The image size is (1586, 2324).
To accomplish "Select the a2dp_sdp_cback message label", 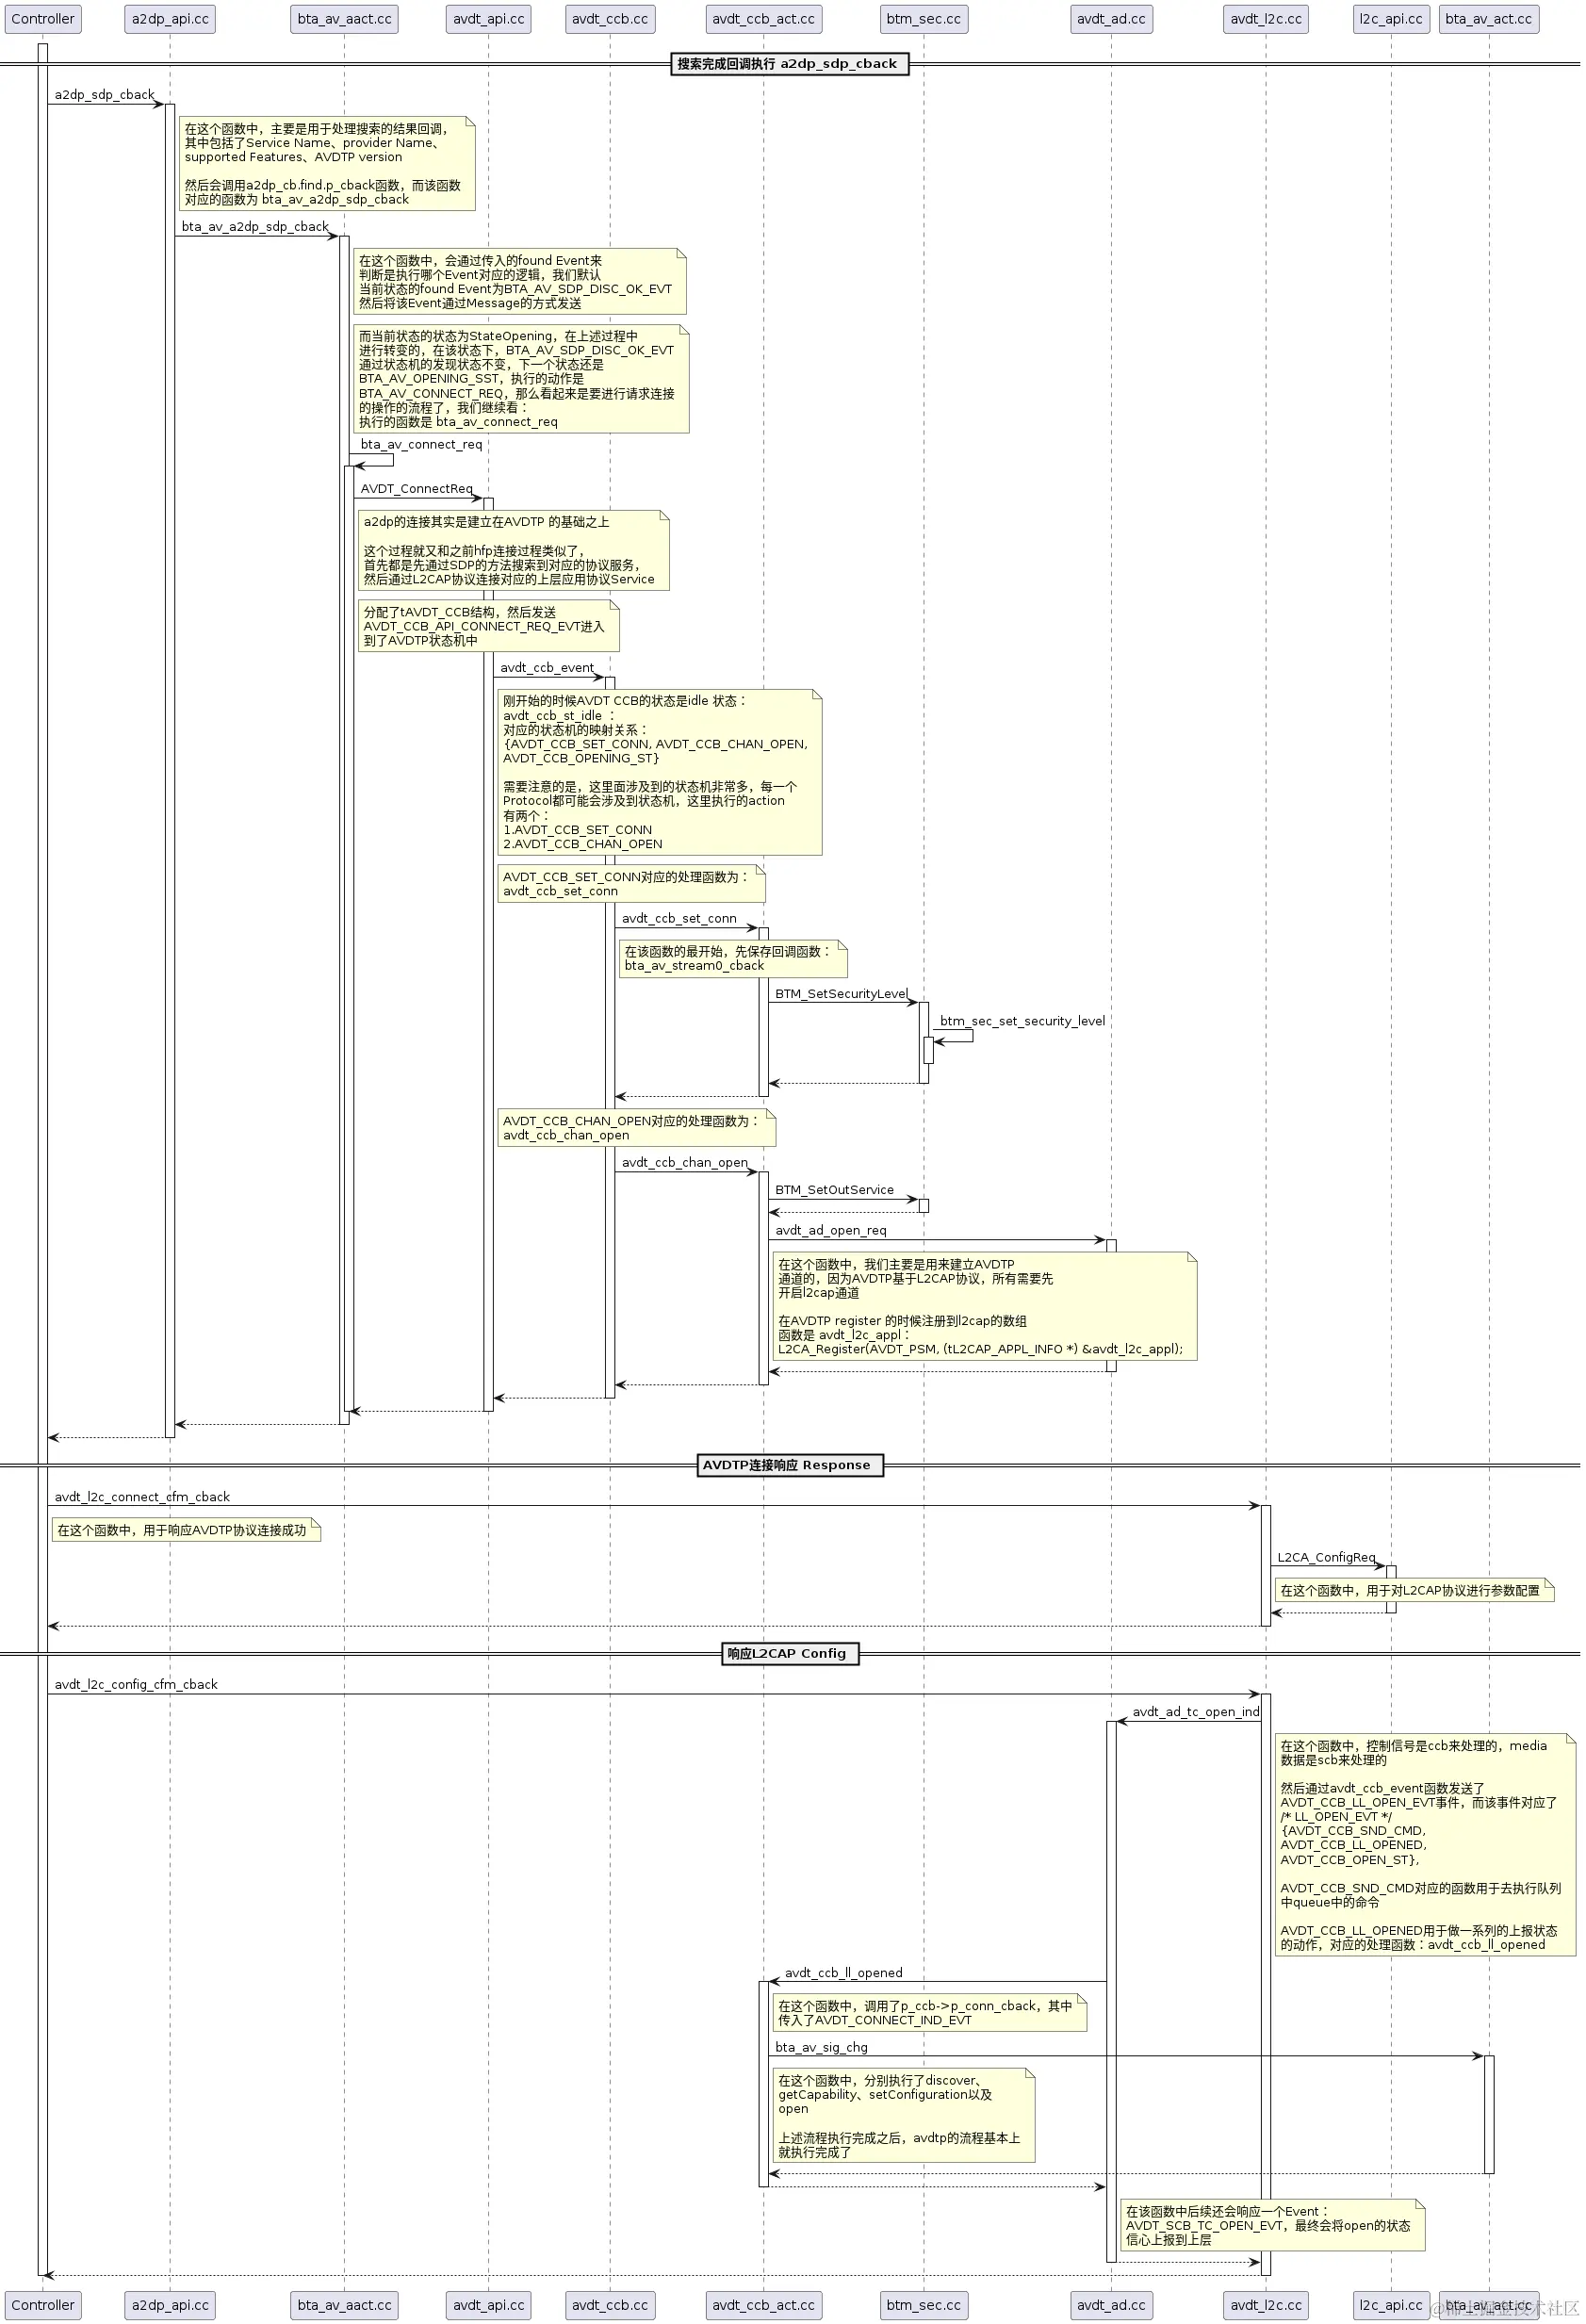I will point(104,94).
